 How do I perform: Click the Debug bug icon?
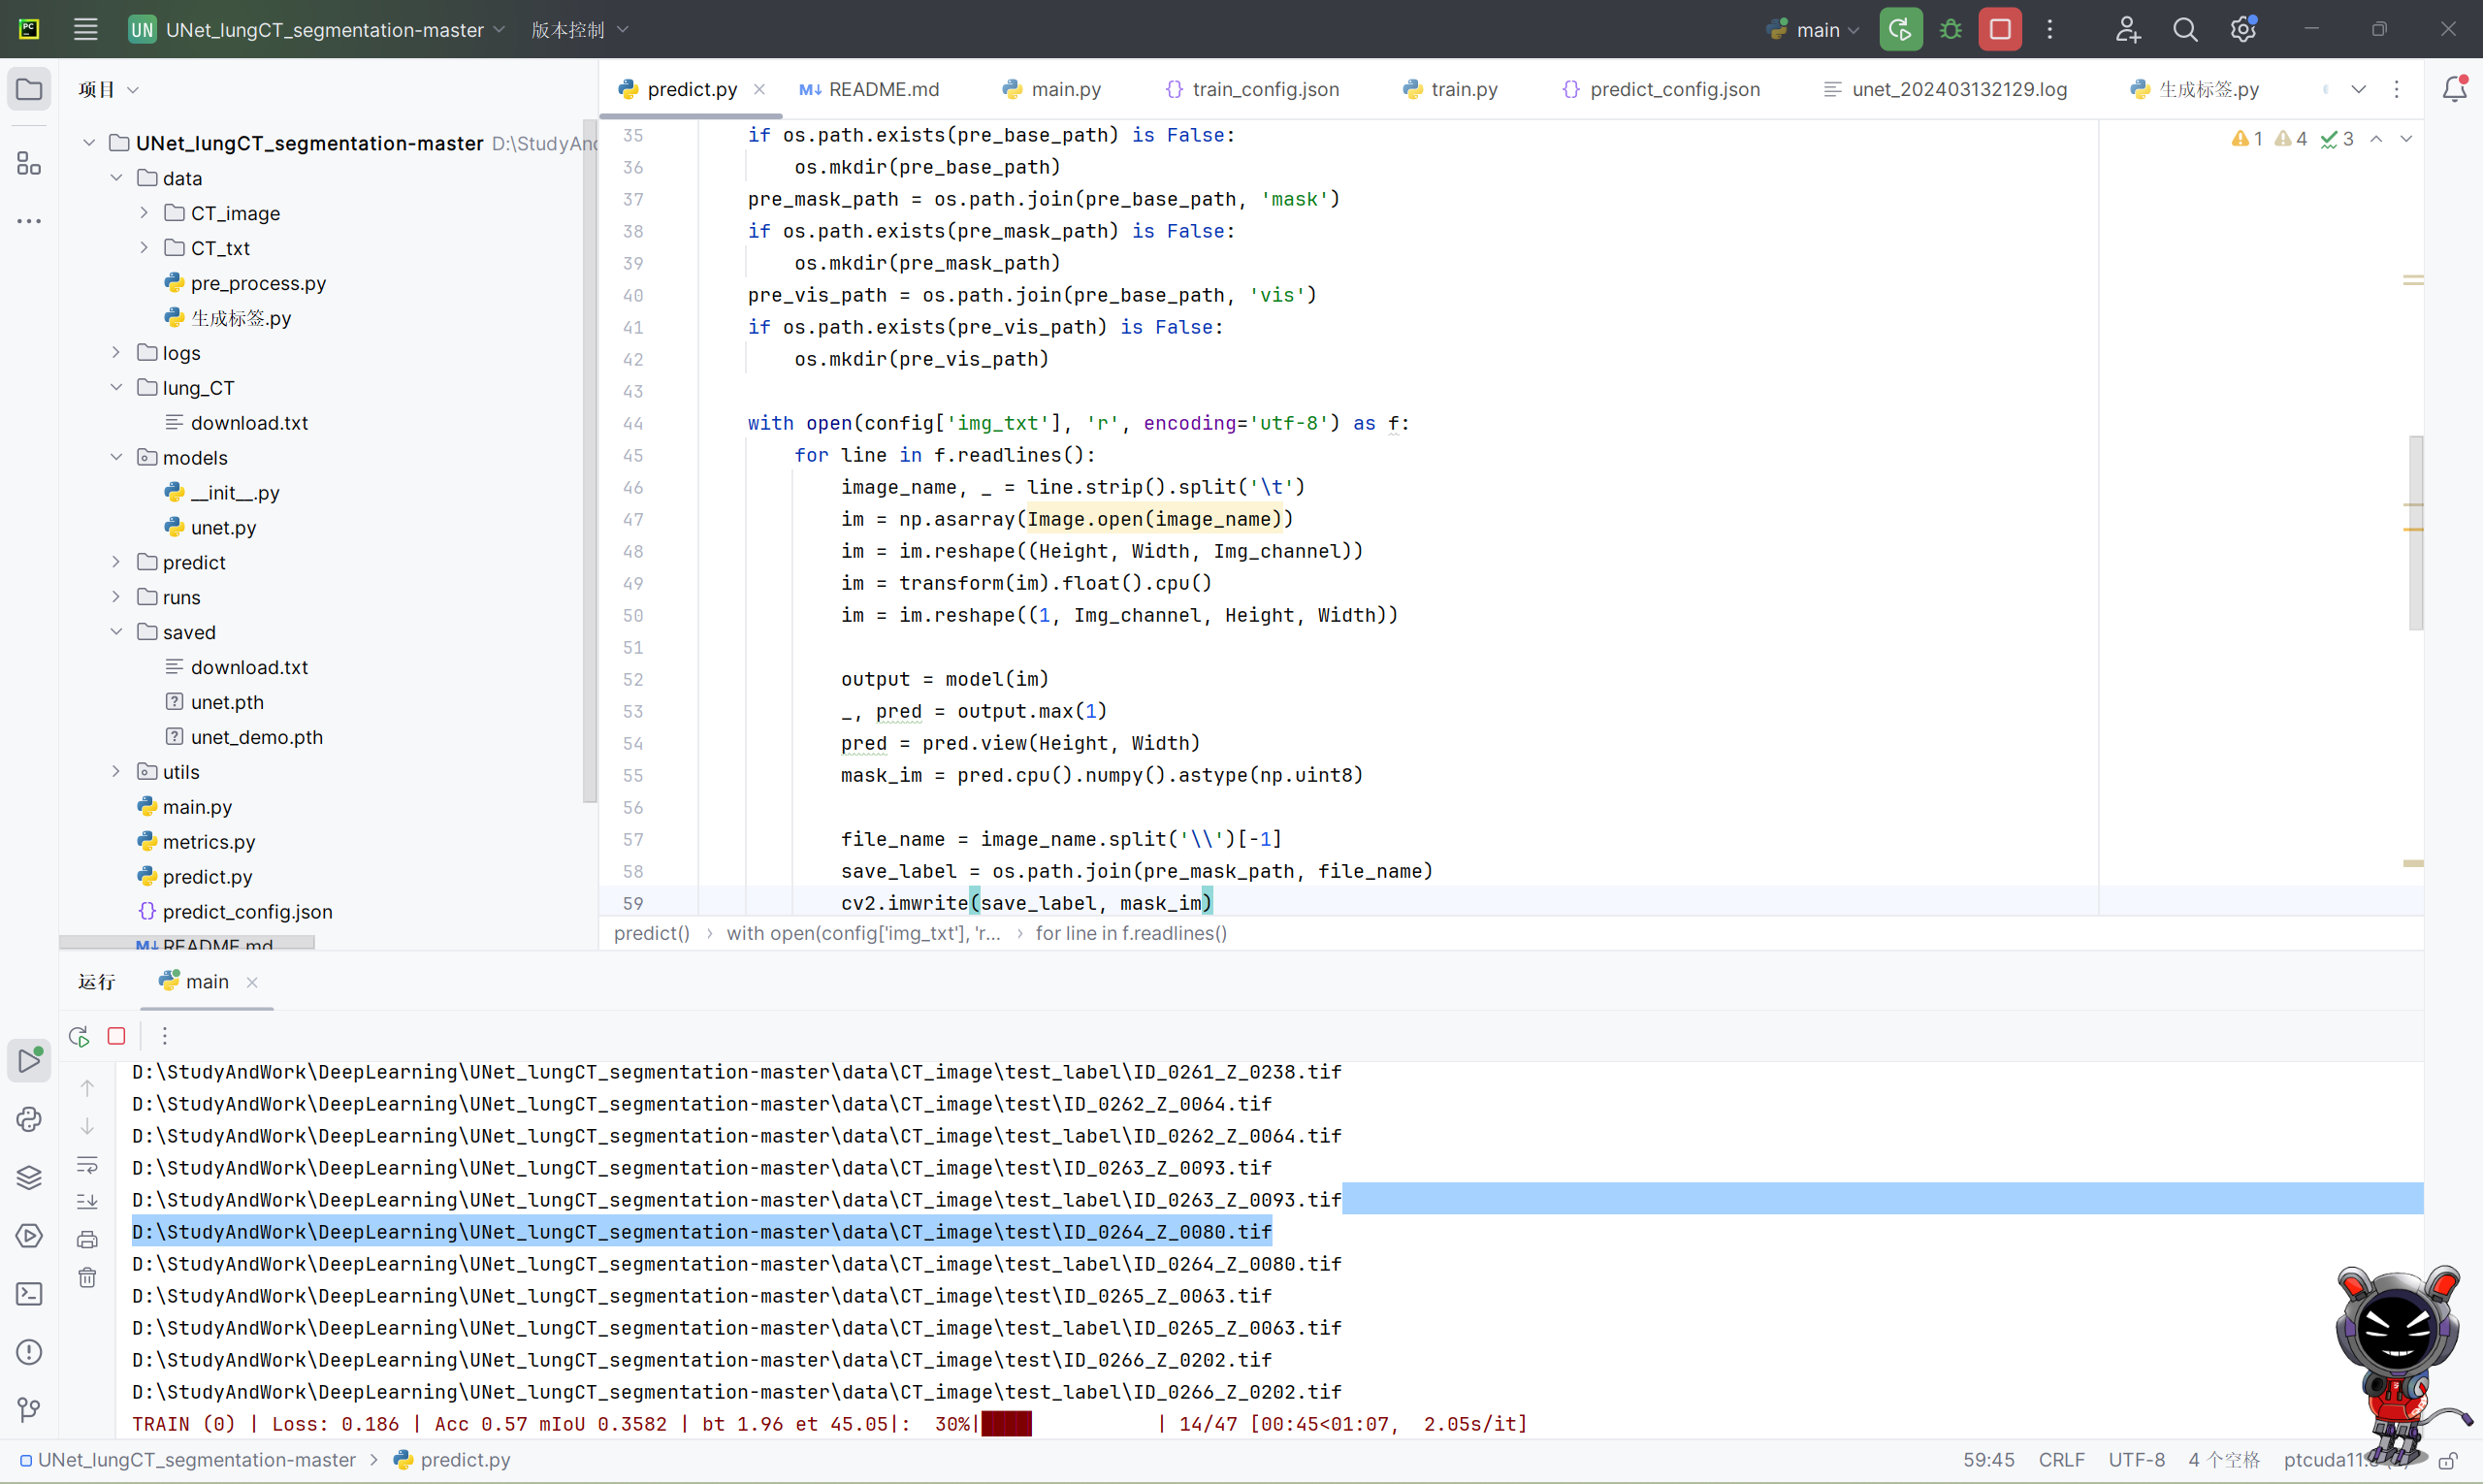click(x=1950, y=29)
